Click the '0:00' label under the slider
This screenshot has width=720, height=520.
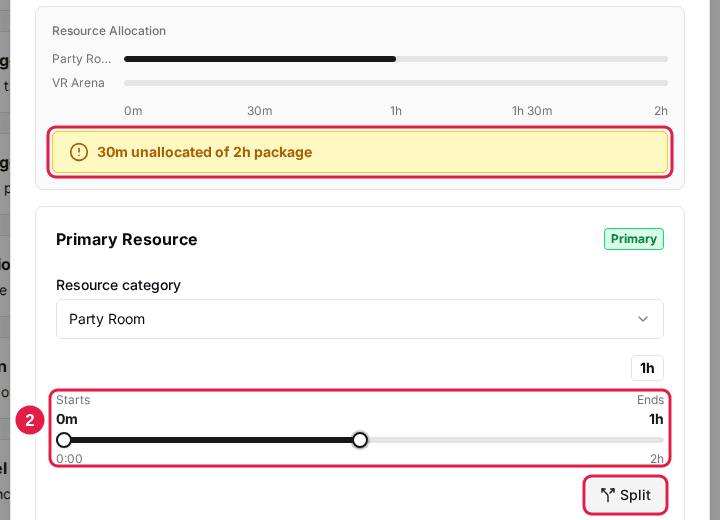69,458
